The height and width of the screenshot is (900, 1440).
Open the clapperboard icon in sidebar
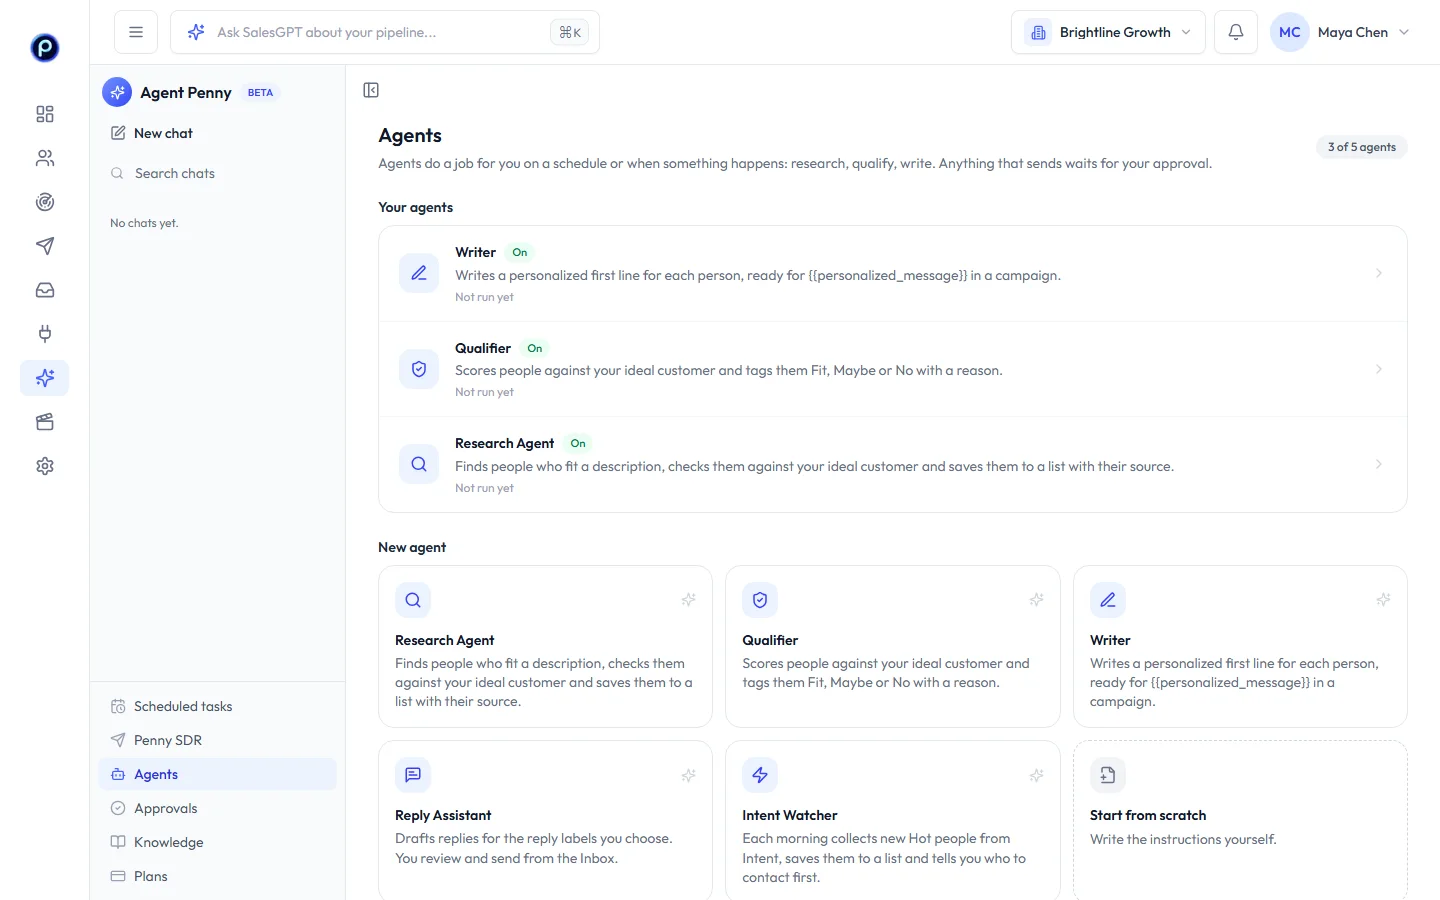point(45,422)
